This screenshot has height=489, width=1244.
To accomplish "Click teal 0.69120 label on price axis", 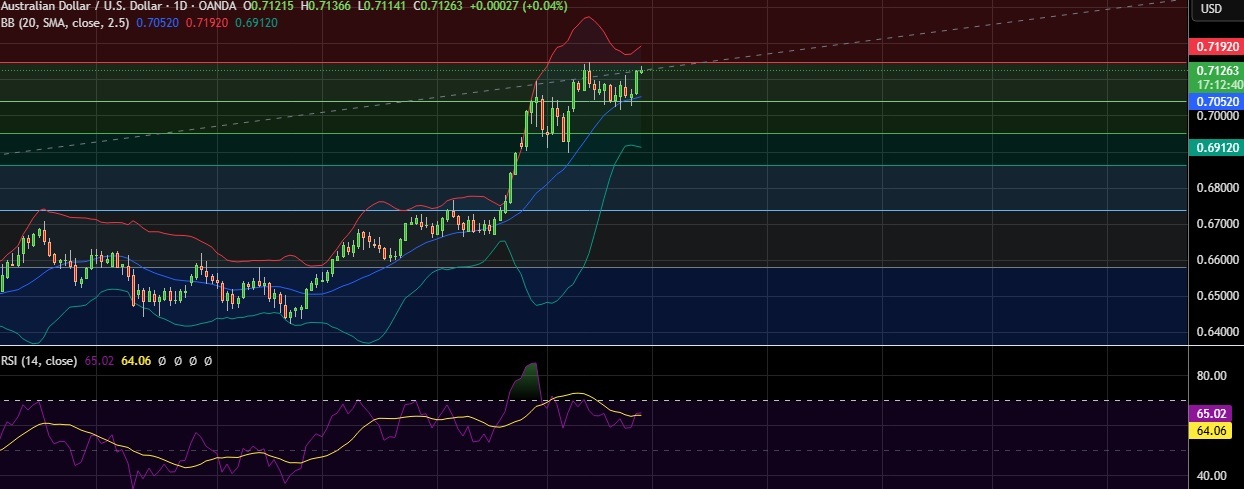I will 1215,147.
